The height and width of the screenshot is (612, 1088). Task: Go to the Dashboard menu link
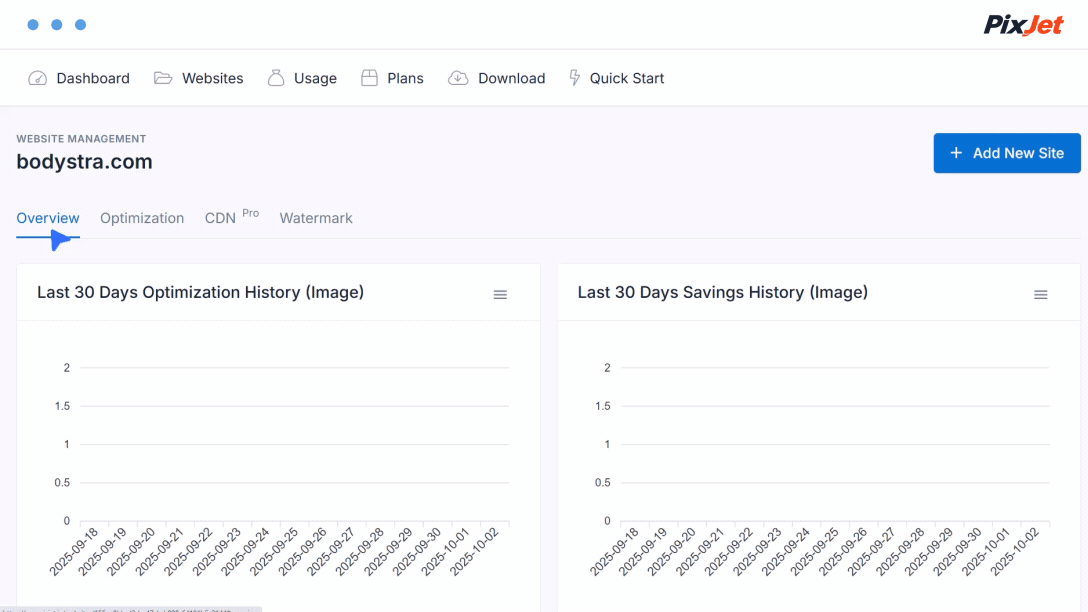click(x=93, y=78)
